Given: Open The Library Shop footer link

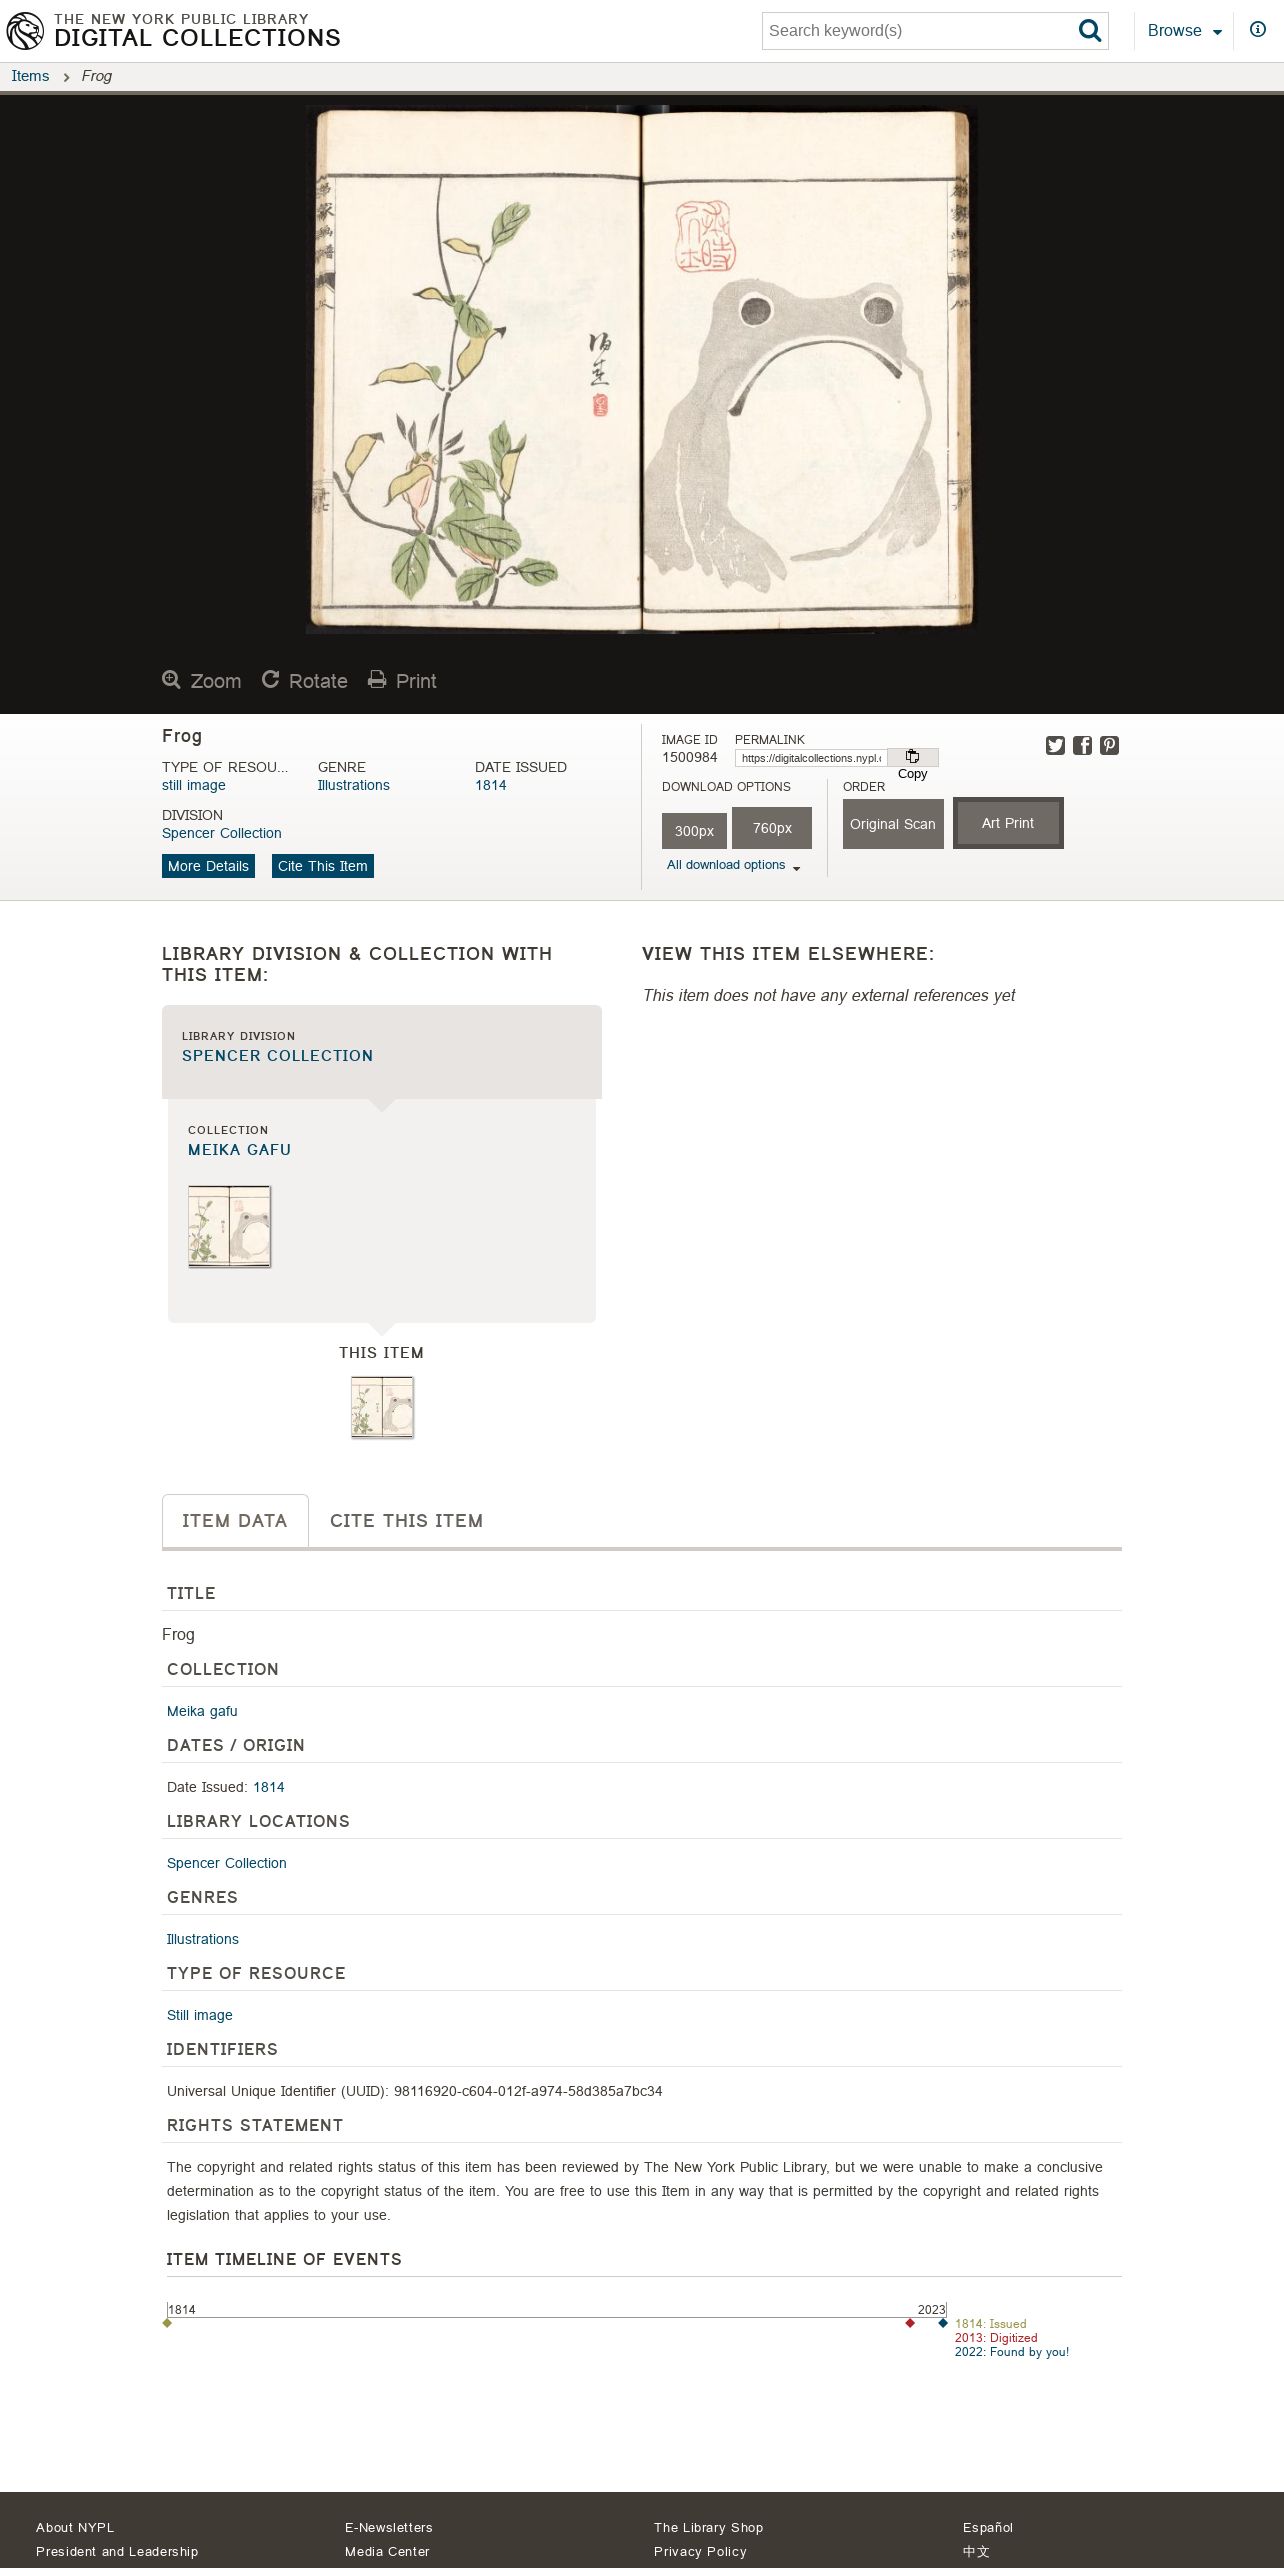Looking at the screenshot, I should [709, 2527].
